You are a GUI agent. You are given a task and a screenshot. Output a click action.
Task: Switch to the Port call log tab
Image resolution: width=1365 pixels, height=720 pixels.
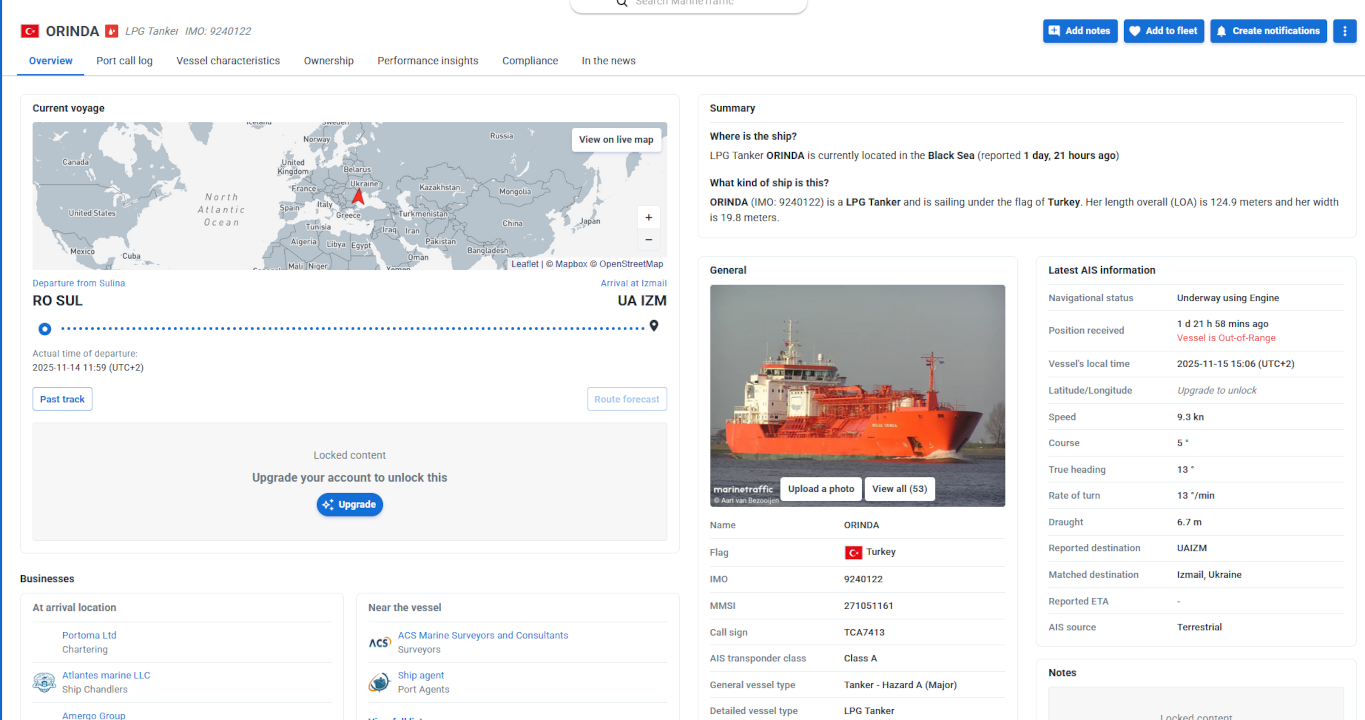pyautogui.click(x=125, y=61)
